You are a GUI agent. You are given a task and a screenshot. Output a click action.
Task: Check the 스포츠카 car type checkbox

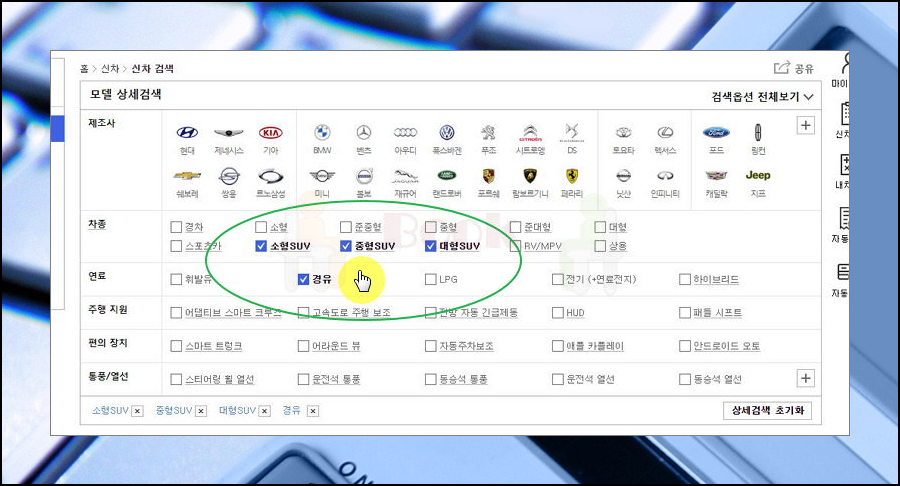tap(176, 246)
